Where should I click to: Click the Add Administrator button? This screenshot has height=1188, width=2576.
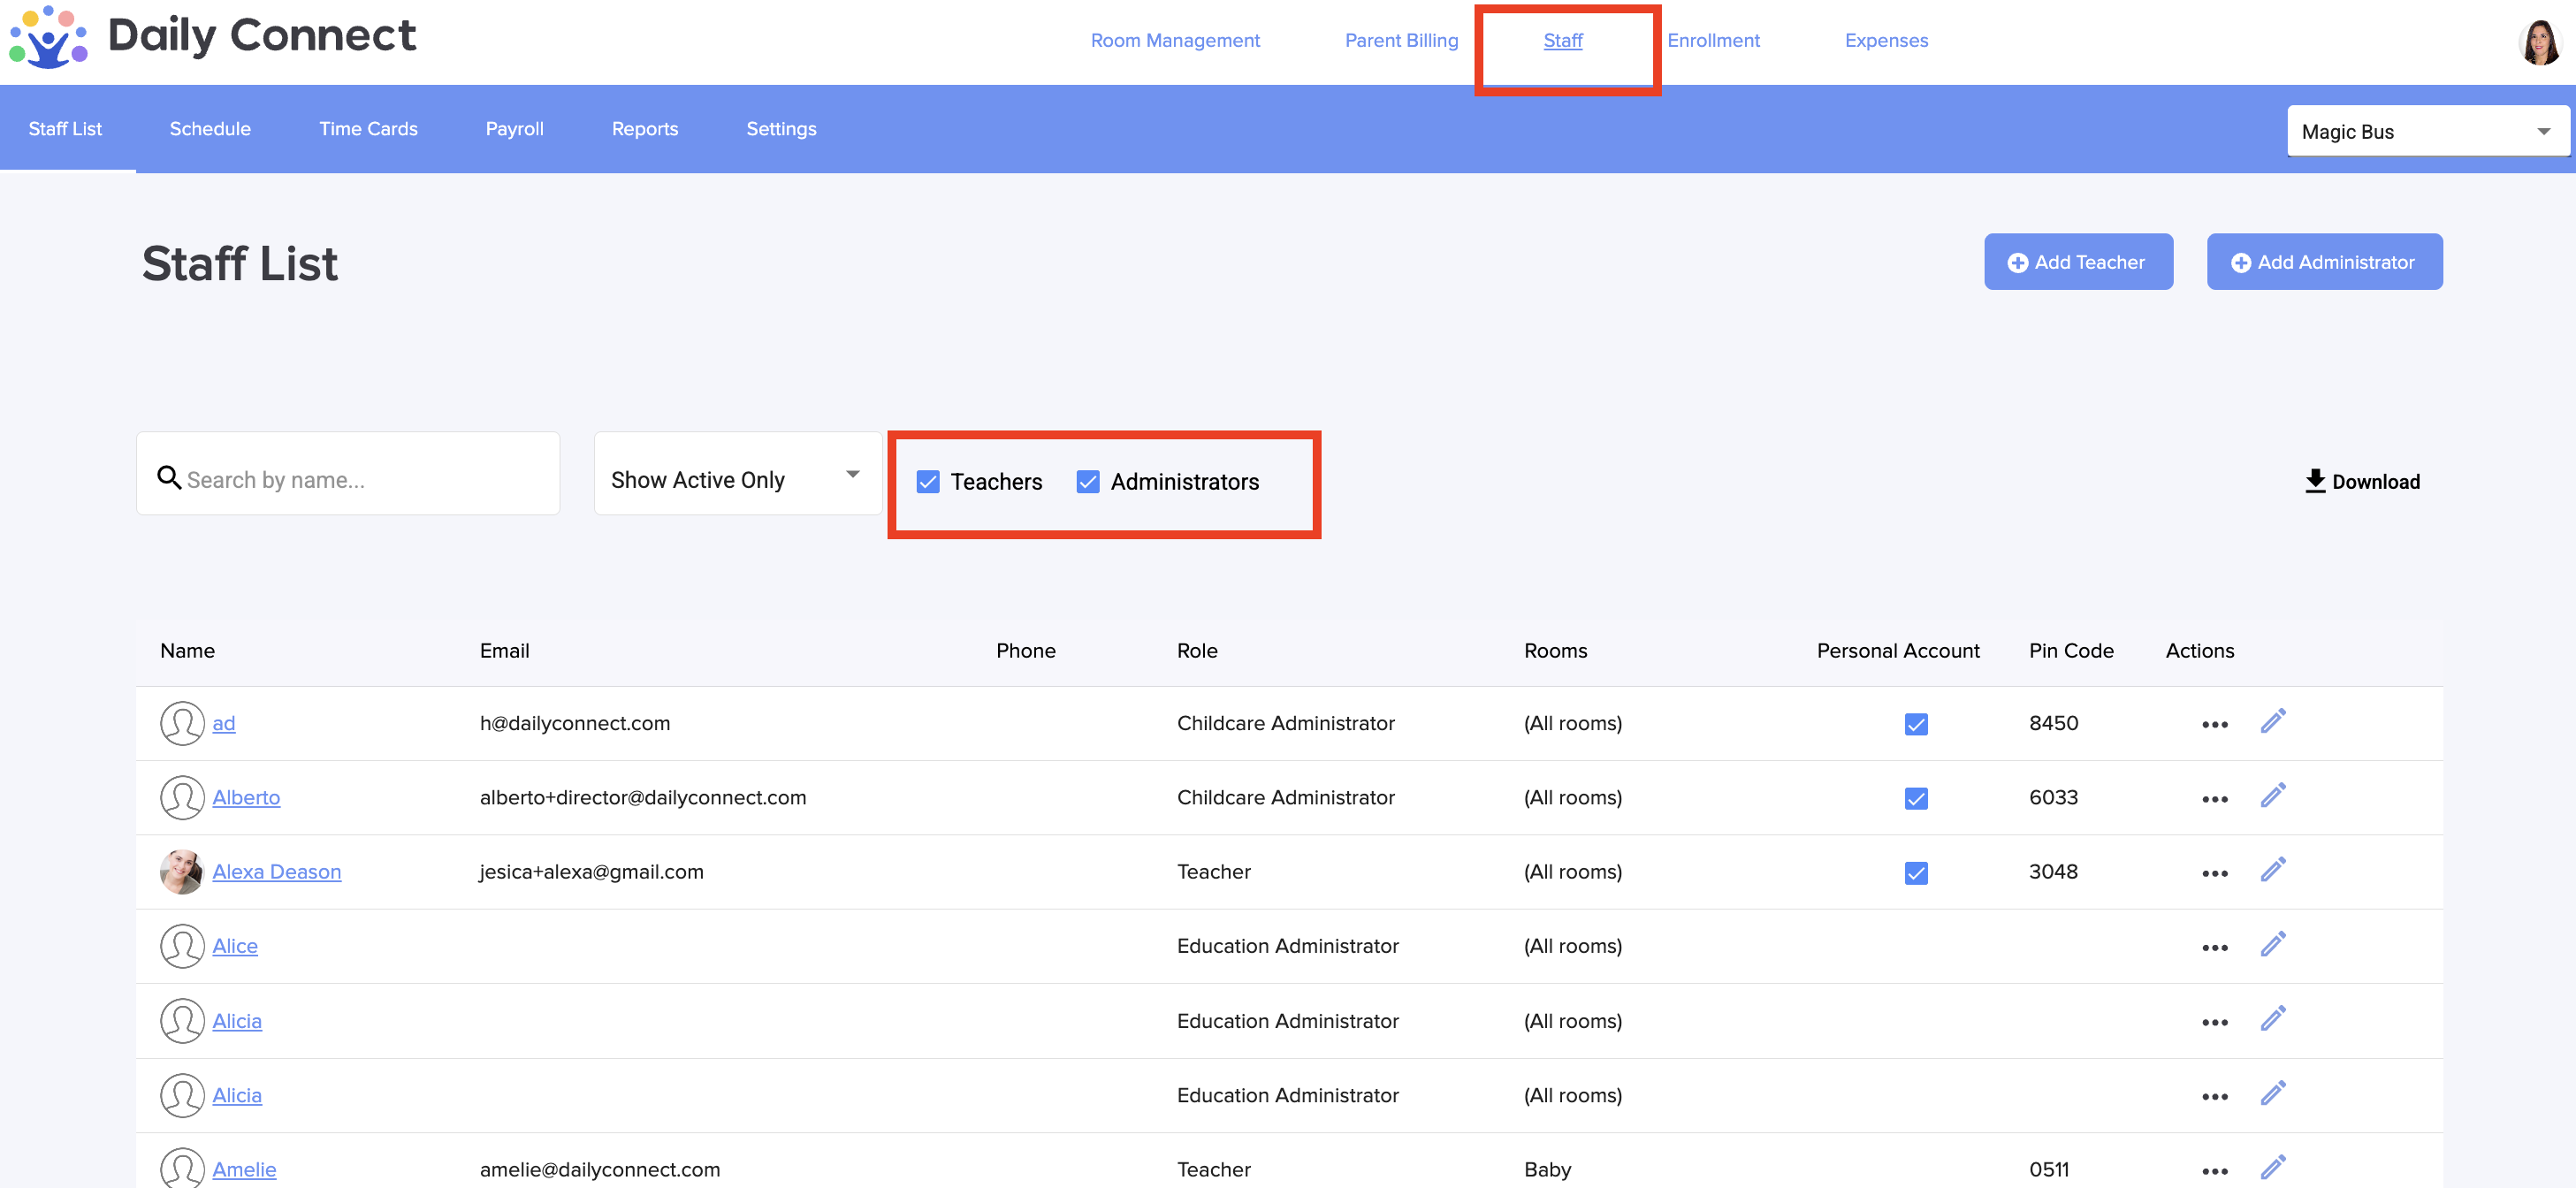point(2323,262)
